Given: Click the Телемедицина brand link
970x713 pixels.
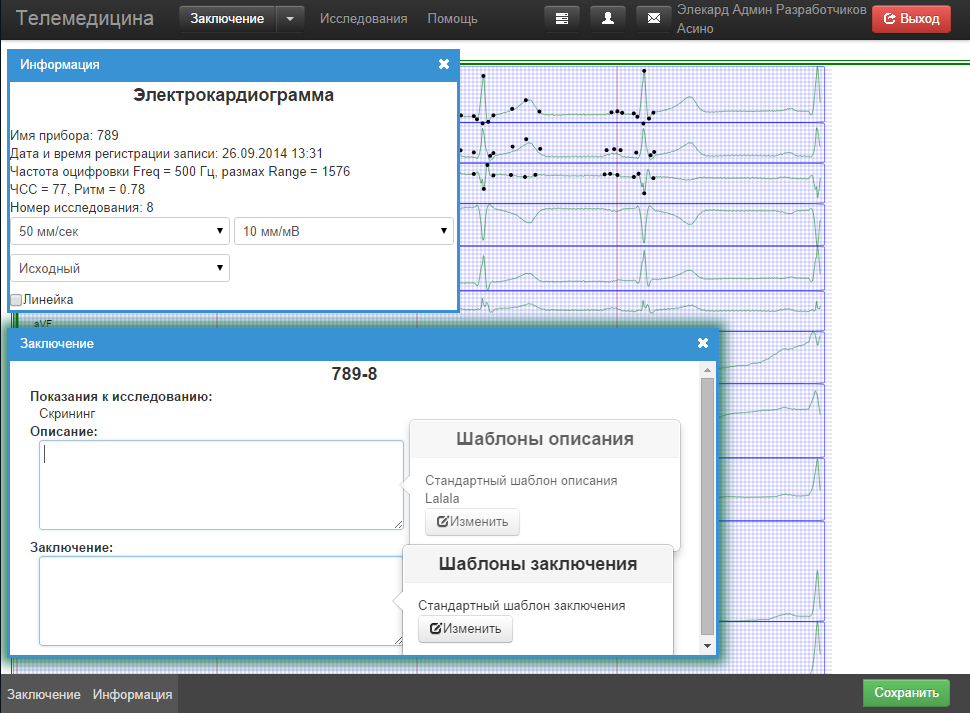Looking at the screenshot, I should click(85, 18).
